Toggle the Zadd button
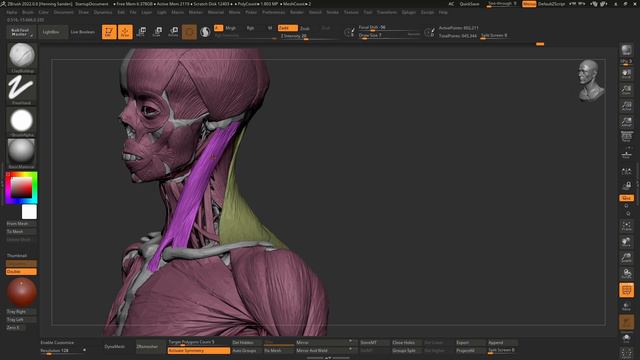Viewport: 640px width, 360px height. click(287, 28)
